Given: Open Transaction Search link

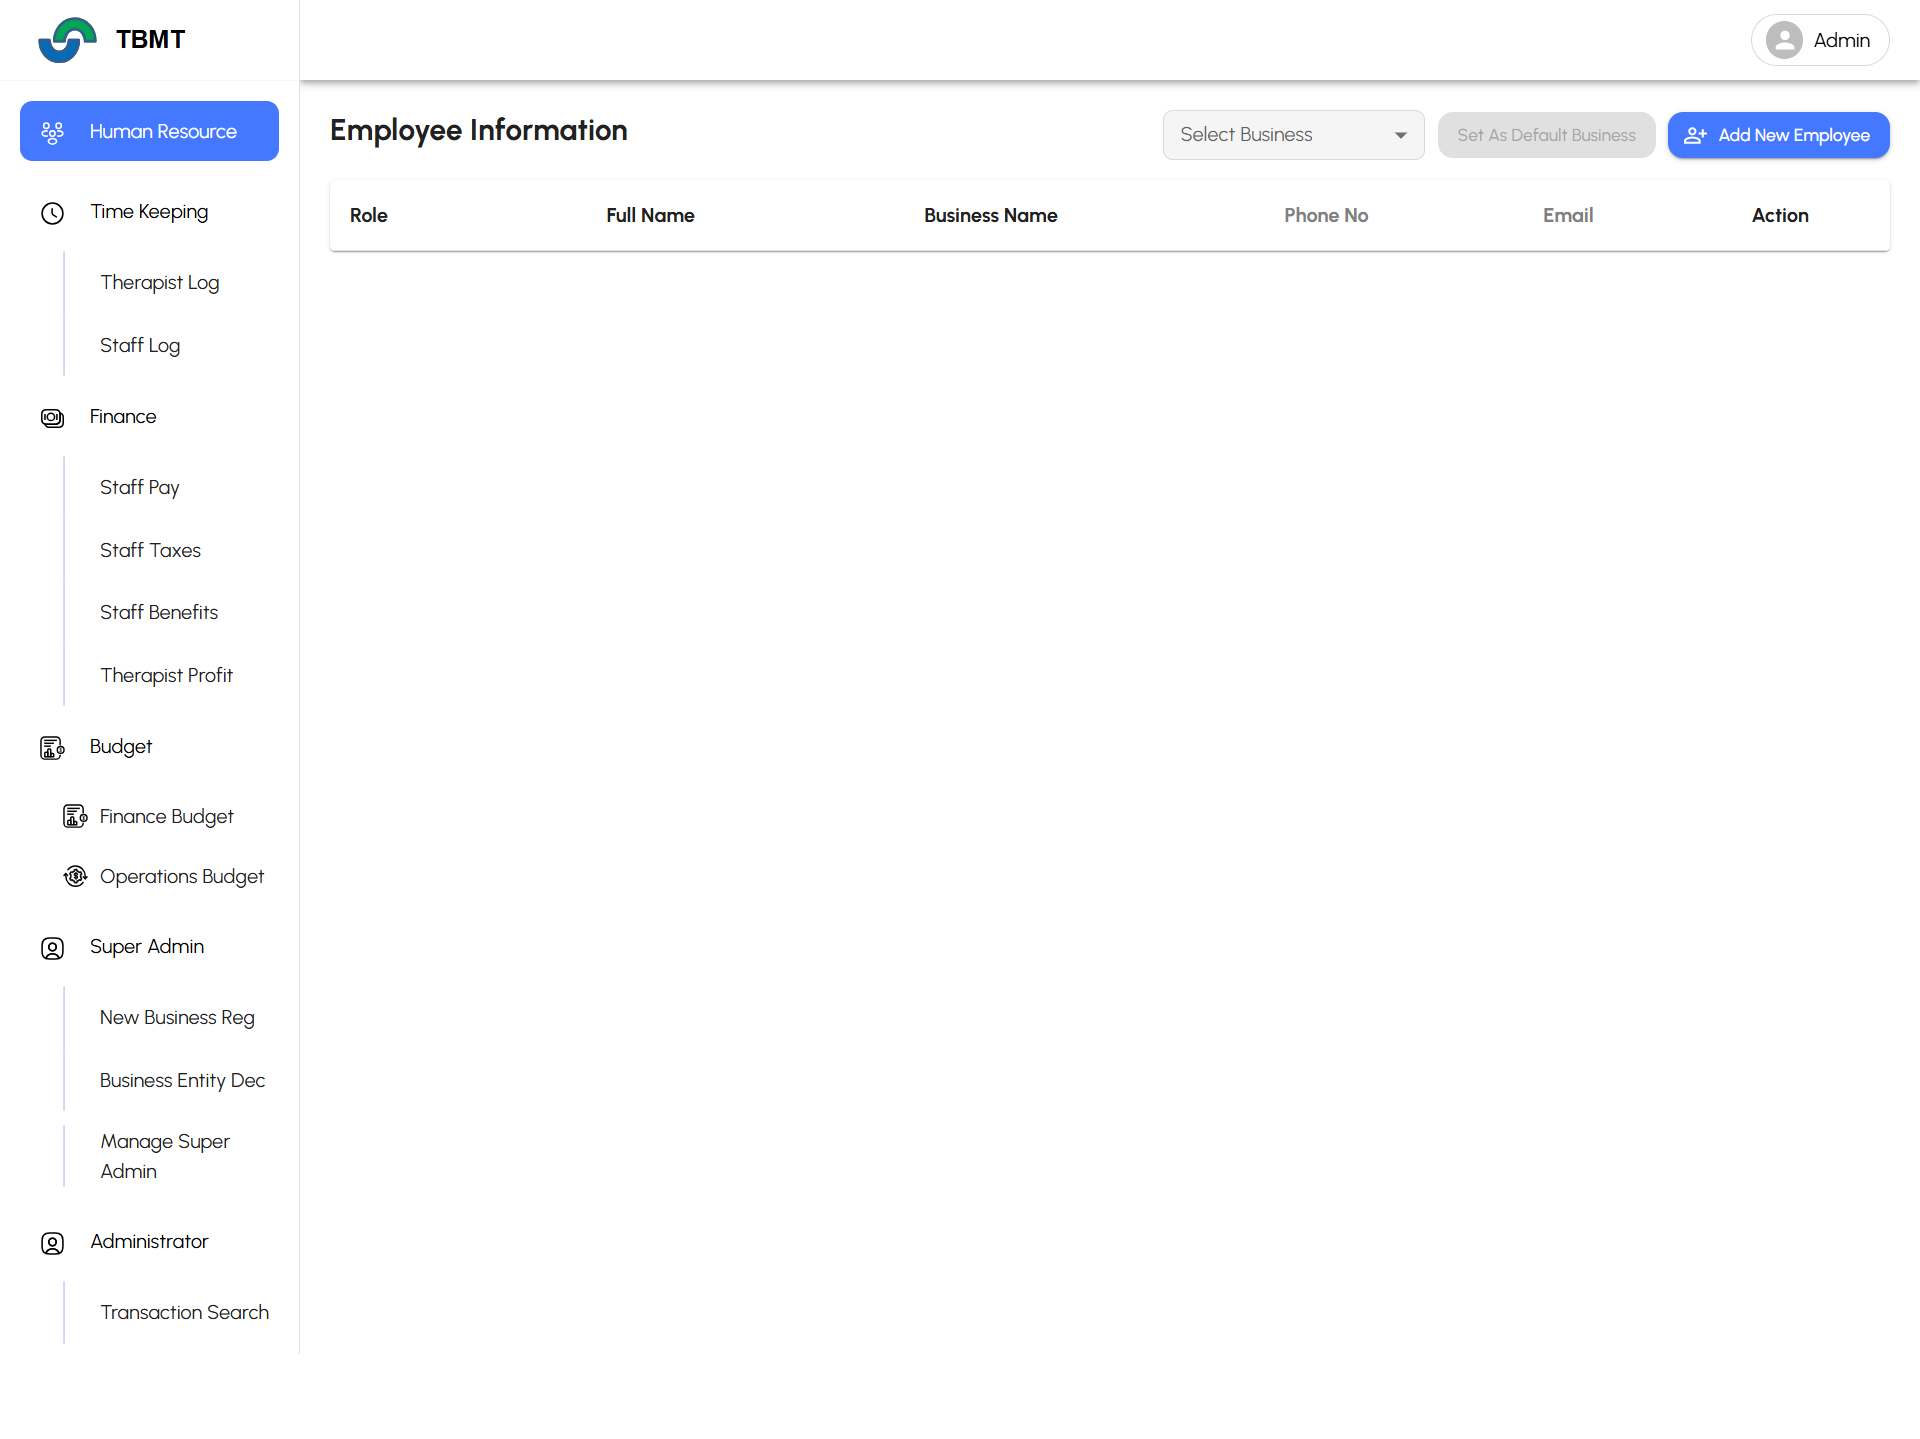Looking at the screenshot, I should 184,1313.
